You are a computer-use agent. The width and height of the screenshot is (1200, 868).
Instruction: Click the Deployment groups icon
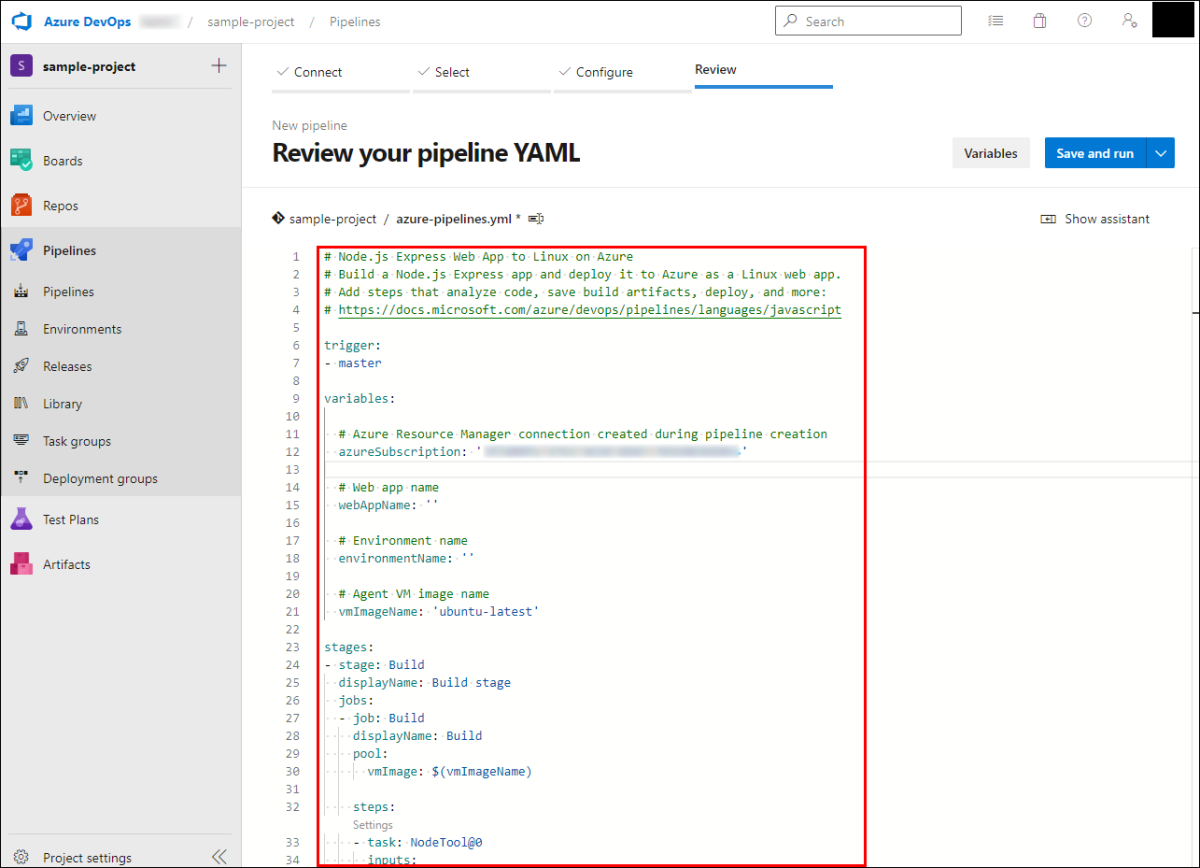(21, 478)
